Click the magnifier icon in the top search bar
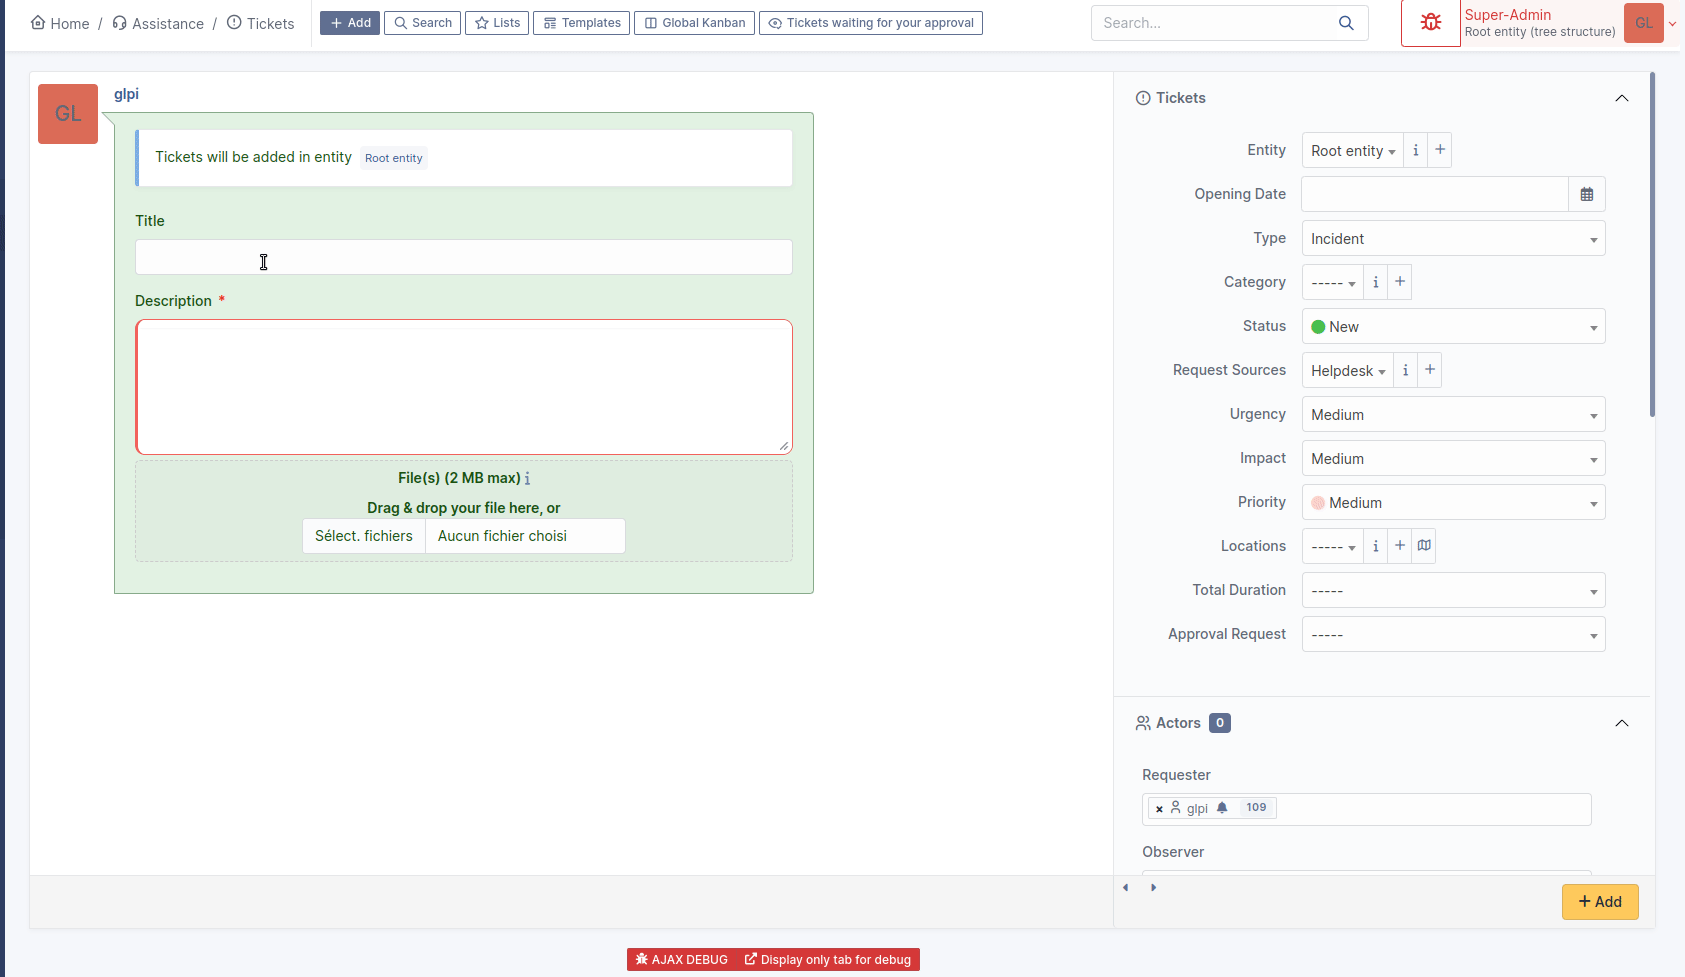 pos(1346,22)
